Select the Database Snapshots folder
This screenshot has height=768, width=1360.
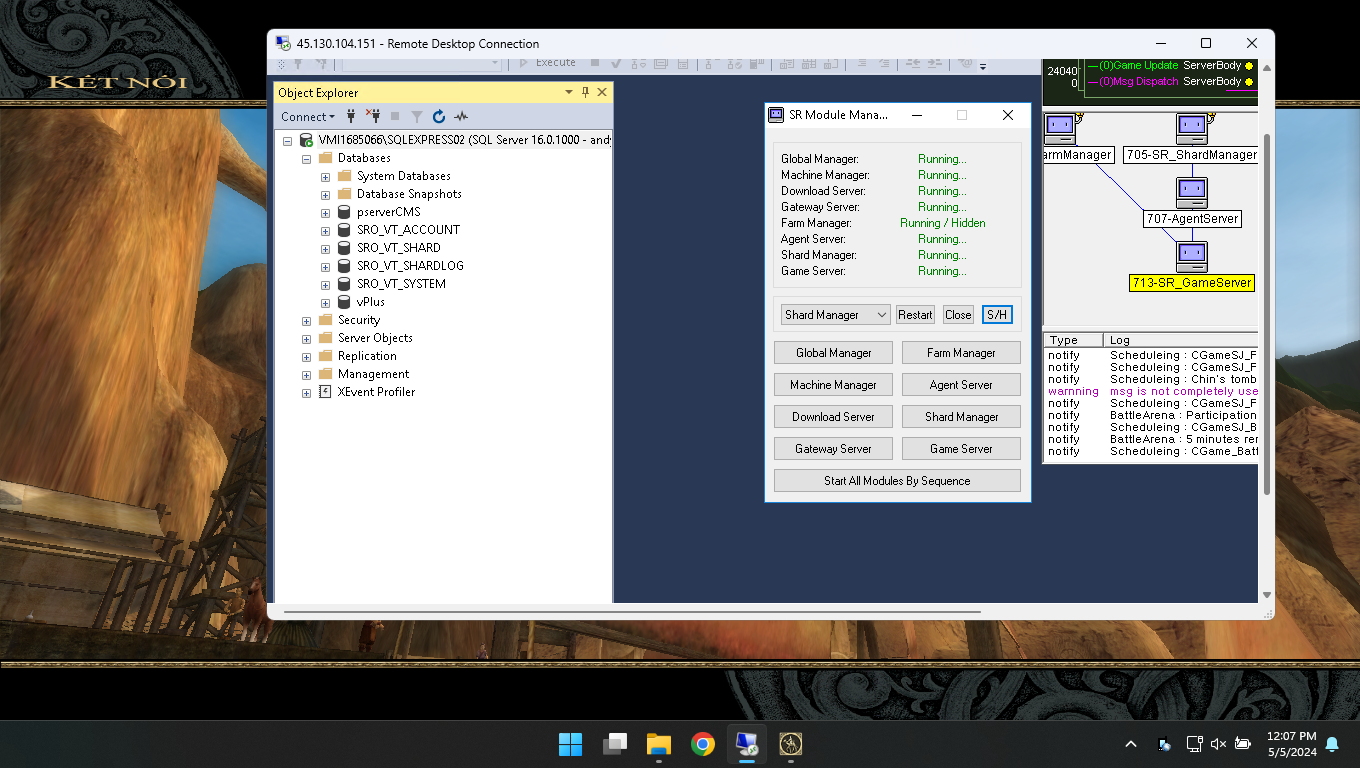tap(409, 194)
